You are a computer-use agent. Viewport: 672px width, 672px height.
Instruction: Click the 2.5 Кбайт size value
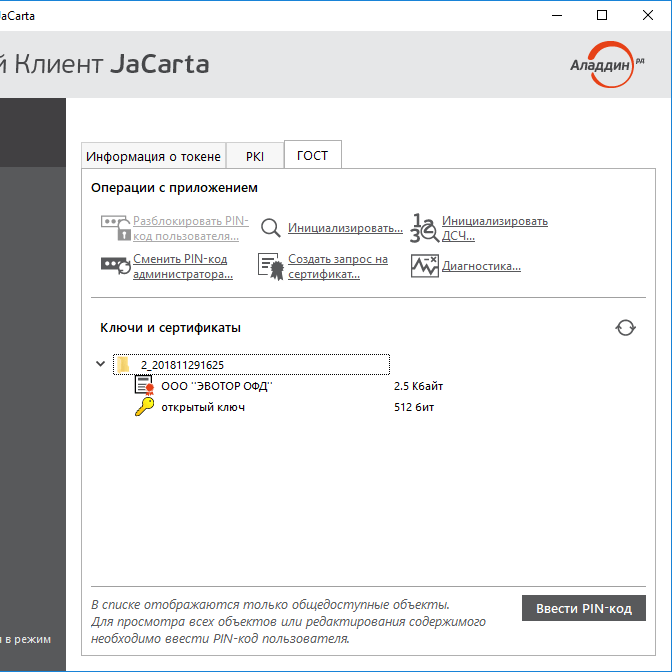tap(419, 386)
